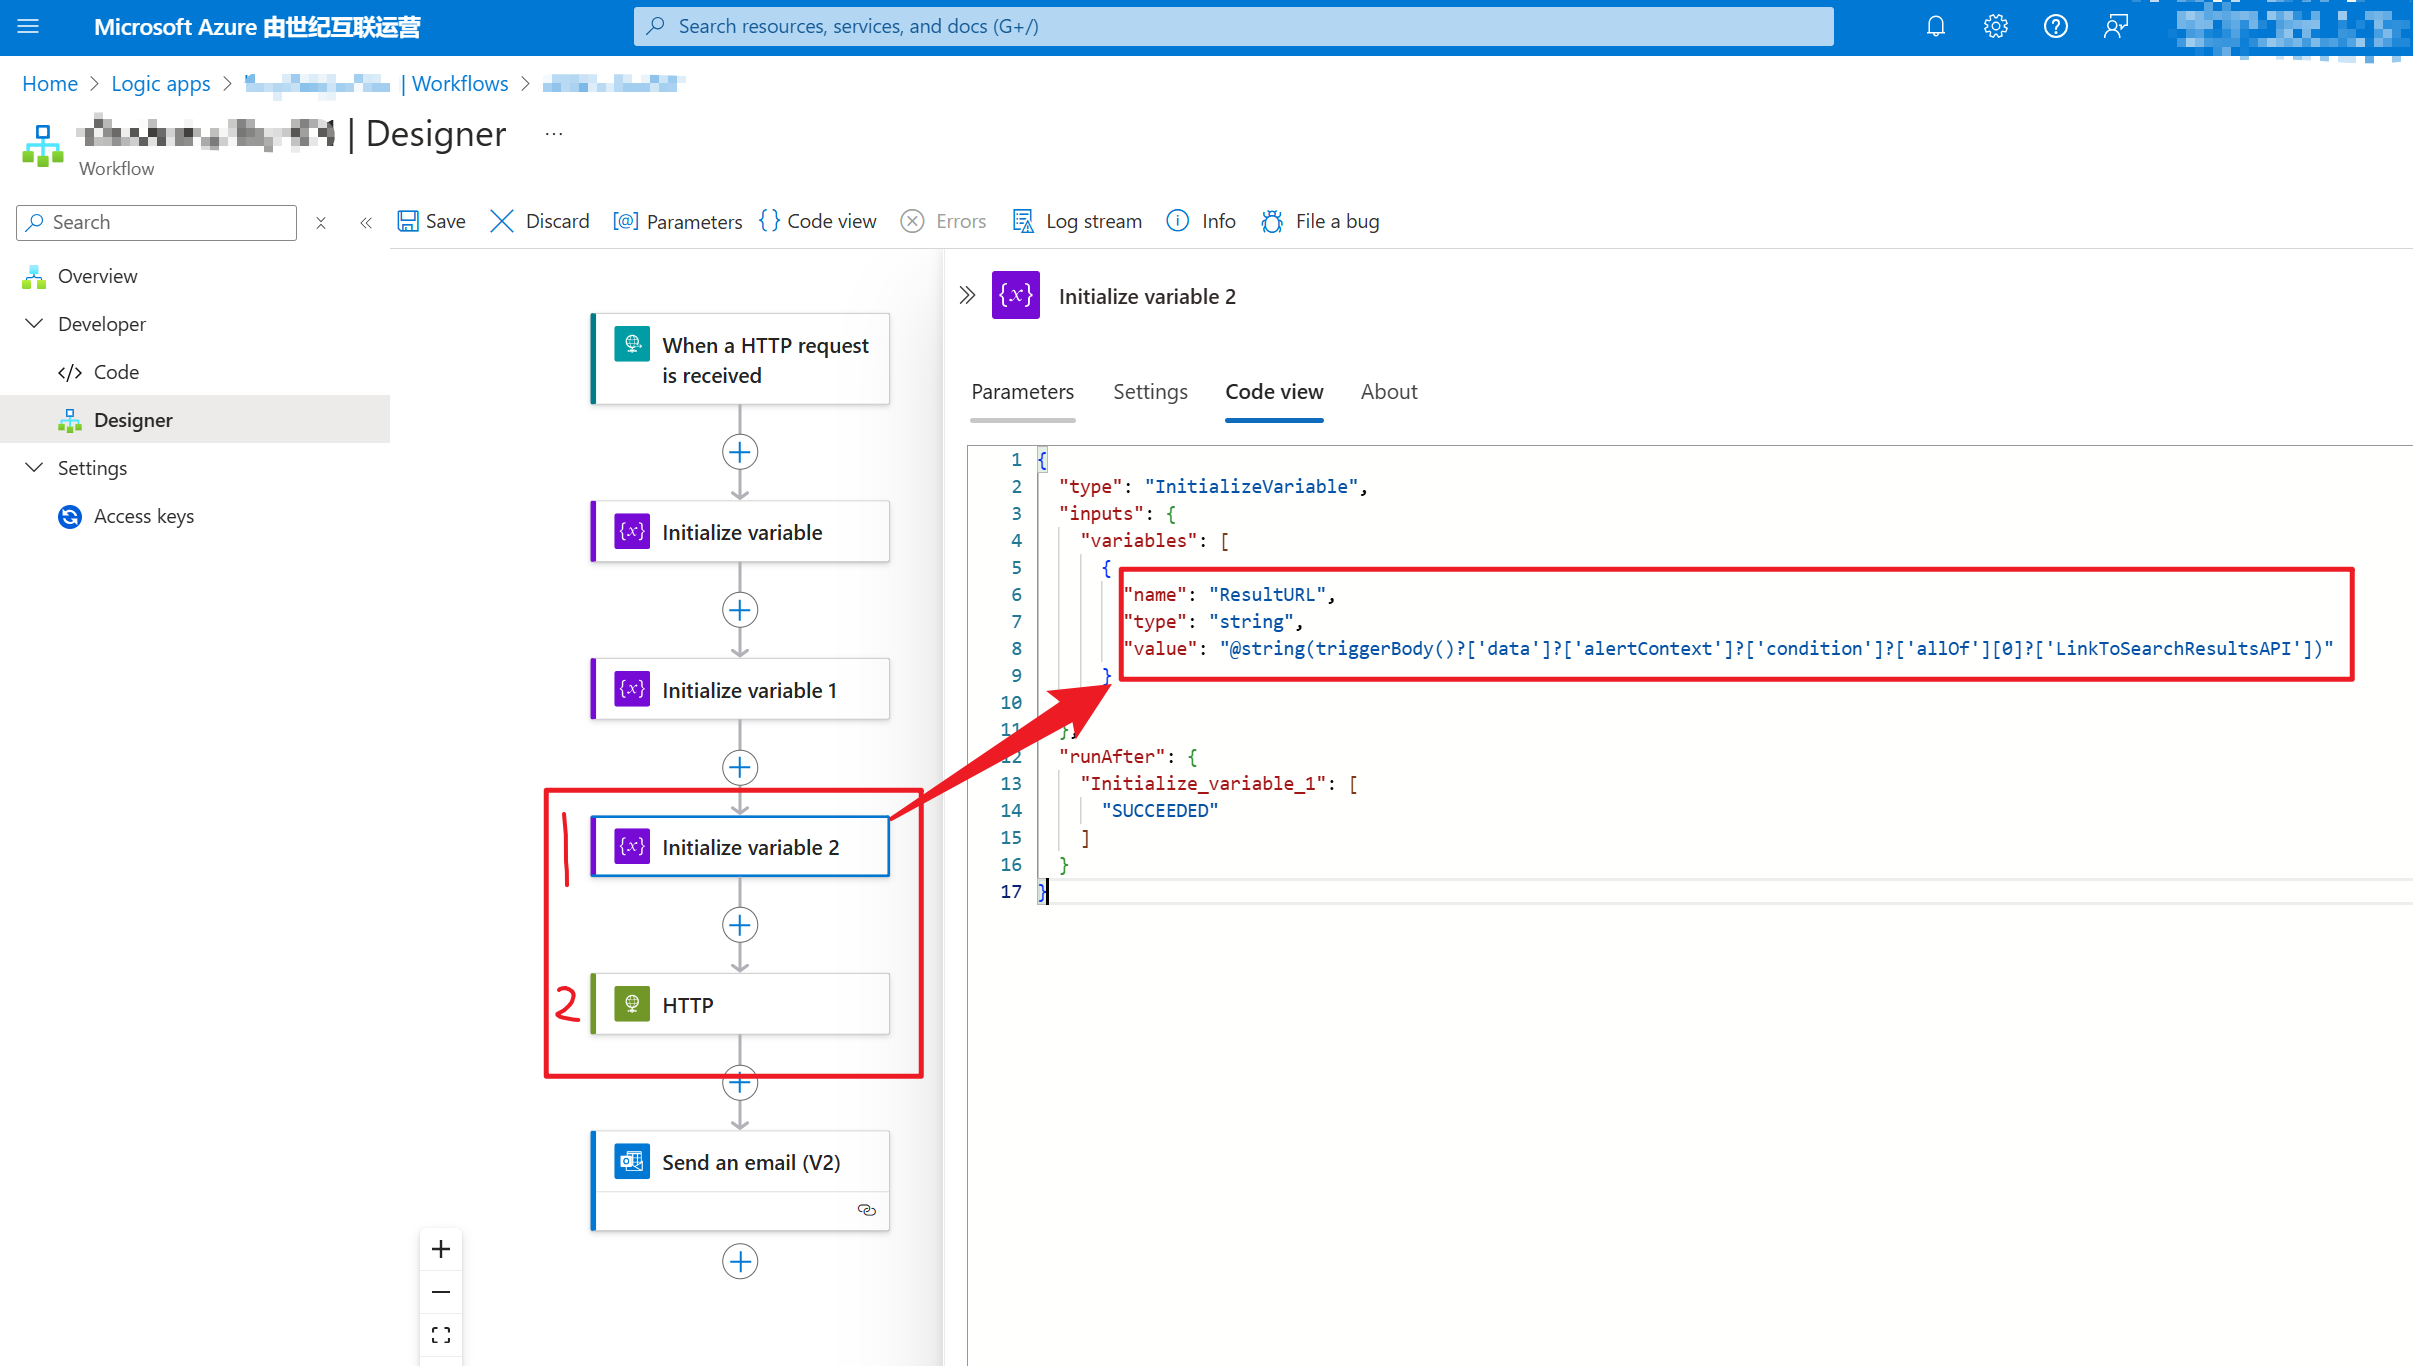Click the Save toolbar icon
This screenshot has width=2413, height=1366.
point(408,221)
